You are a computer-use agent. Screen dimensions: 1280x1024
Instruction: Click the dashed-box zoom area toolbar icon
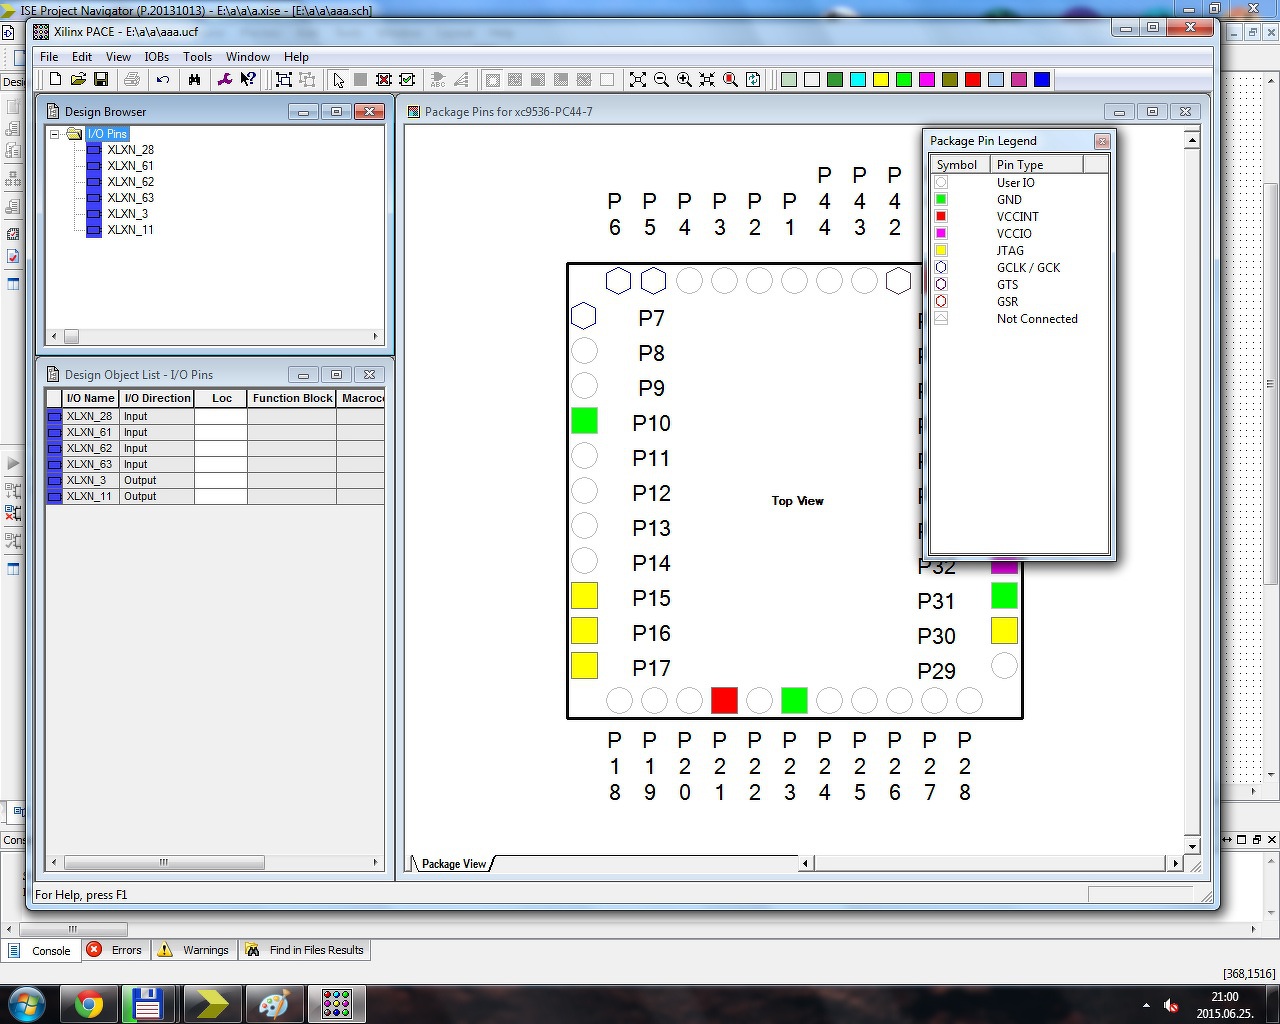tap(284, 80)
